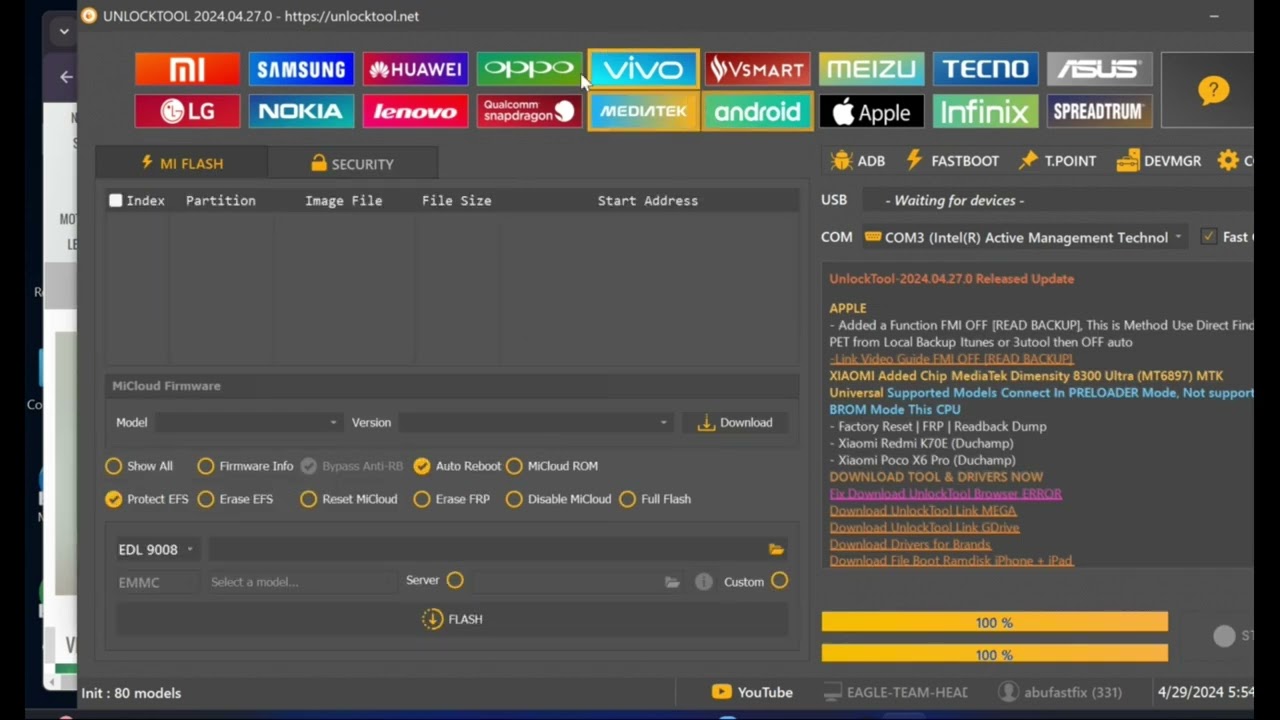Screen dimensions: 1280x720
Task: Launch DEVMGR device manager
Action: (1159, 161)
